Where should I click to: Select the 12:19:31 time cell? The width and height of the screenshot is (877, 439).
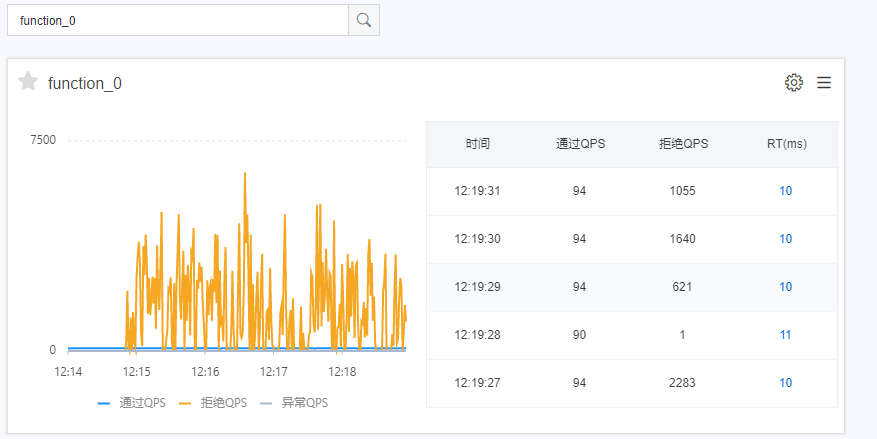point(477,191)
